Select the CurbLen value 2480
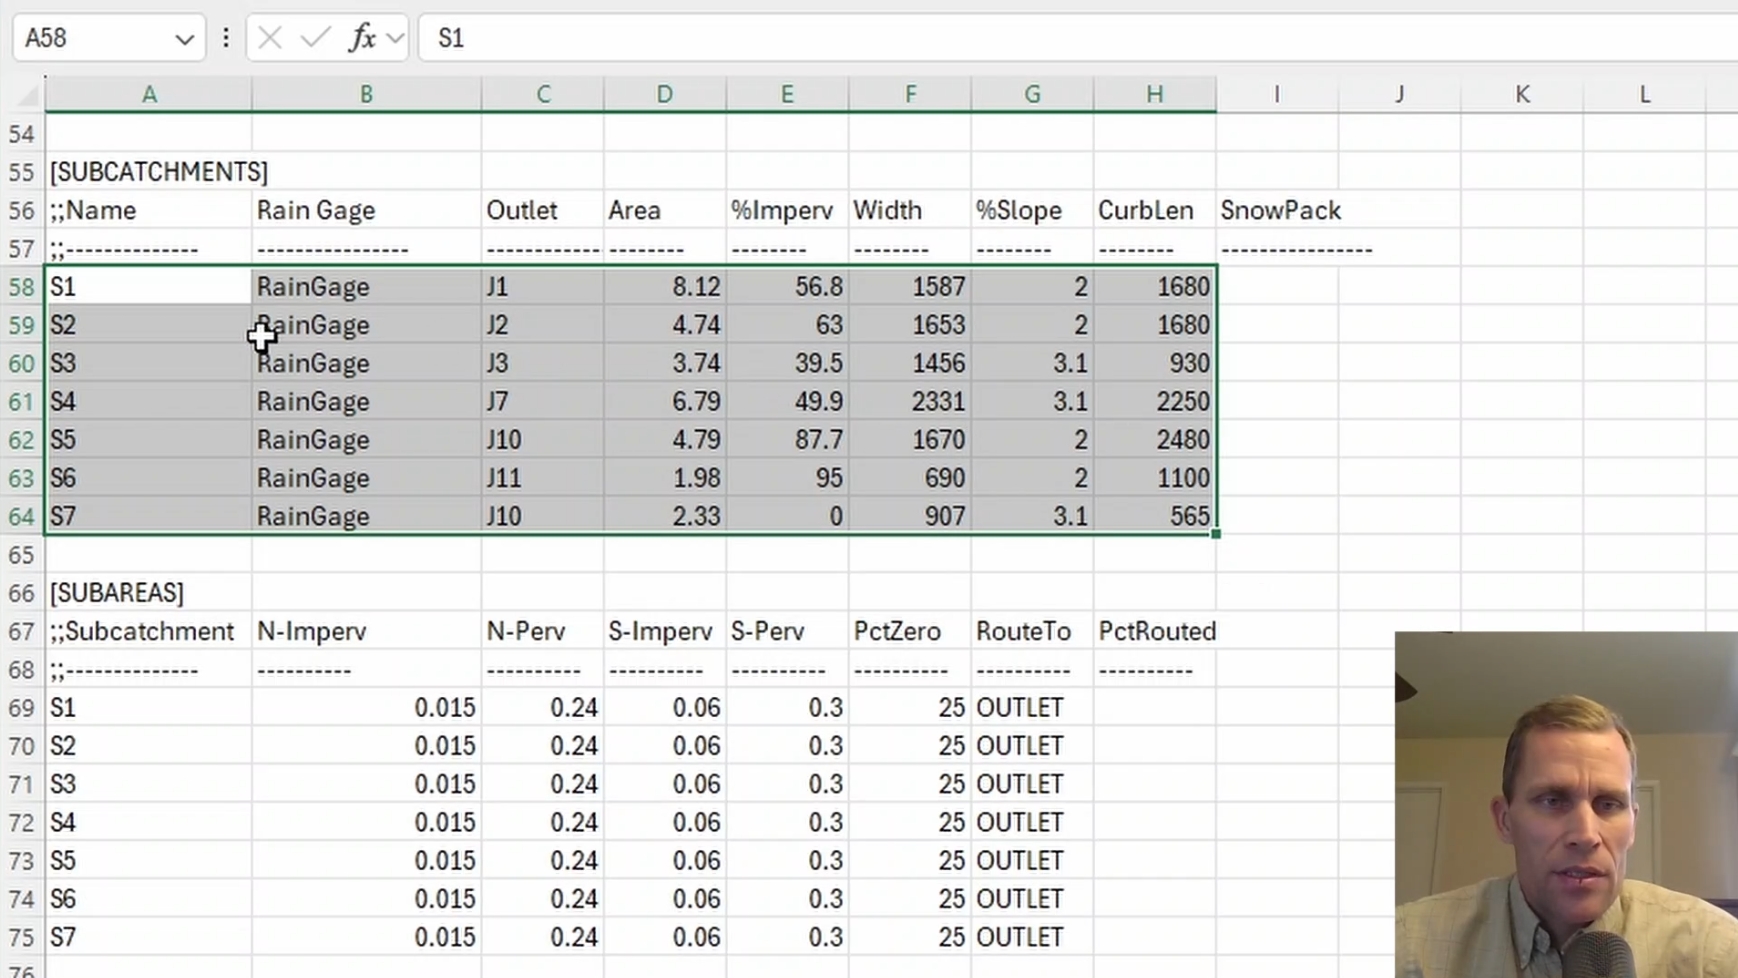 coord(1155,440)
